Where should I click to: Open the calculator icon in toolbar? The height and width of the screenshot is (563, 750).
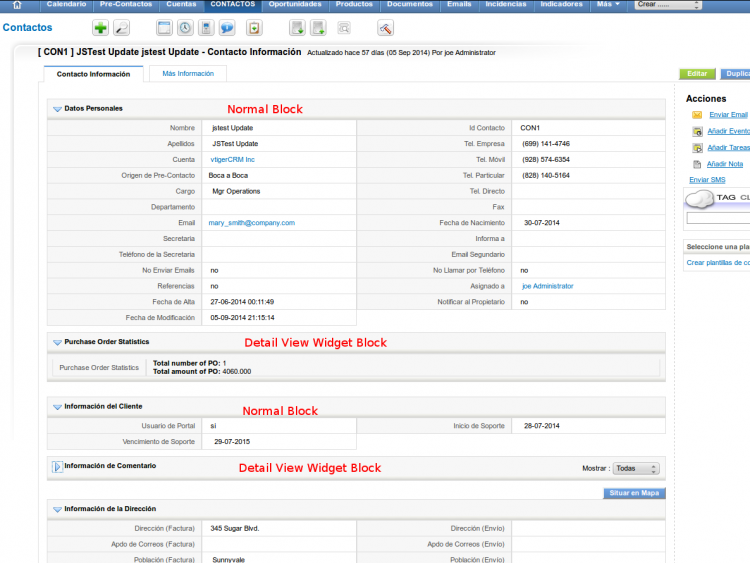(206, 28)
